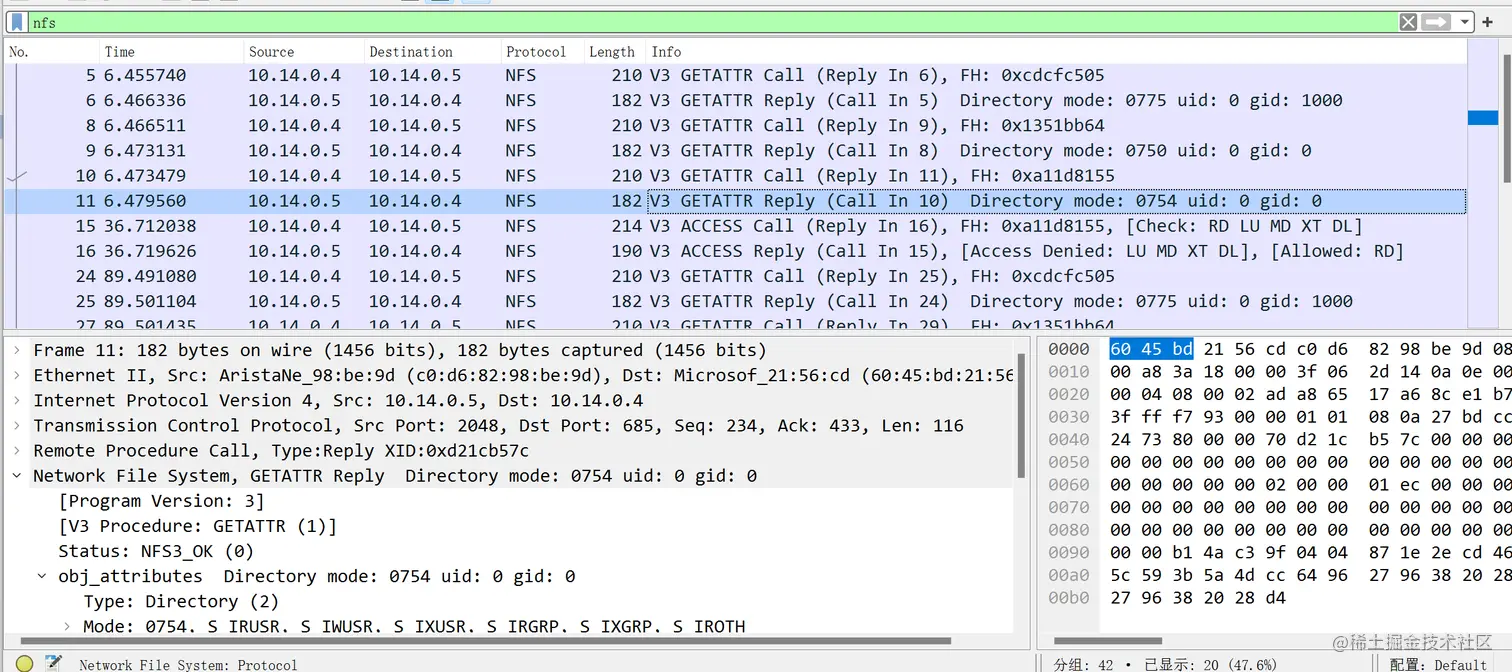Click inside the nfs display filter field
This screenshot has height=672, width=1512.
pyautogui.click(x=712, y=22)
